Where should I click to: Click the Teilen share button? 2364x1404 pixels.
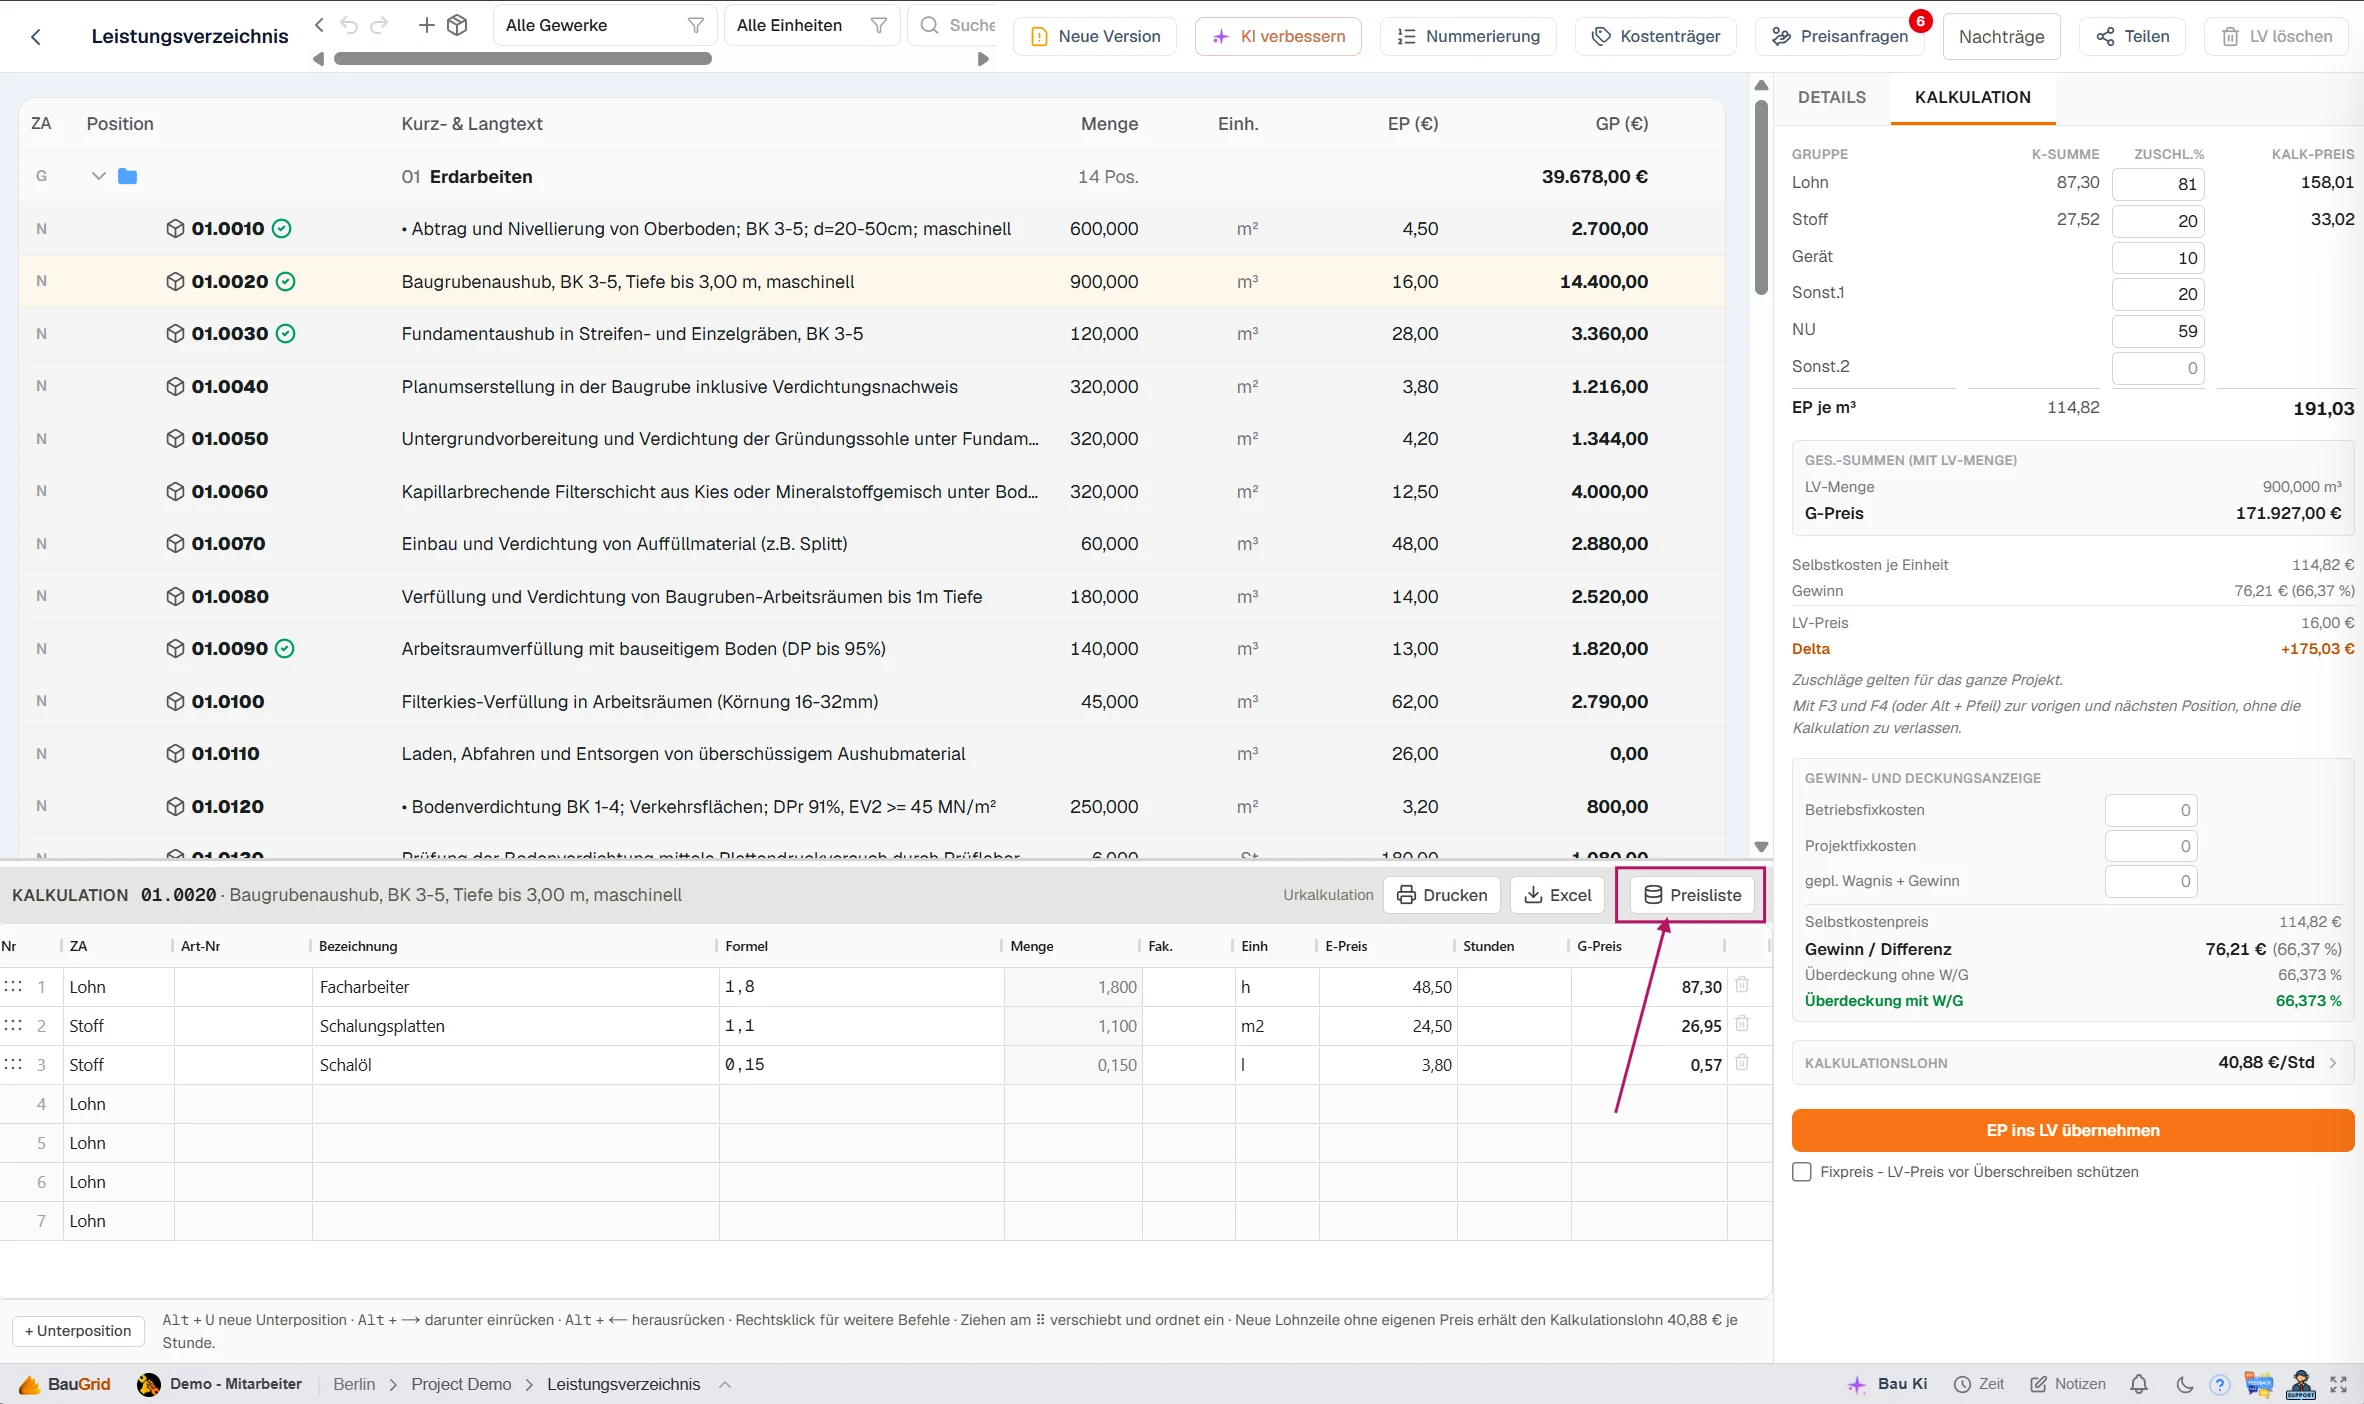(2132, 37)
